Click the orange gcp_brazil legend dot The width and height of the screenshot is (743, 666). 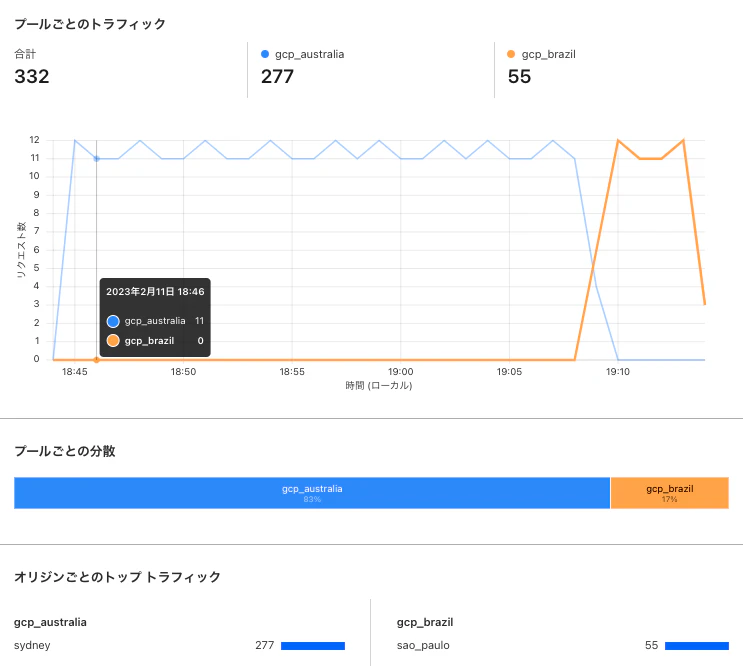click(x=511, y=54)
